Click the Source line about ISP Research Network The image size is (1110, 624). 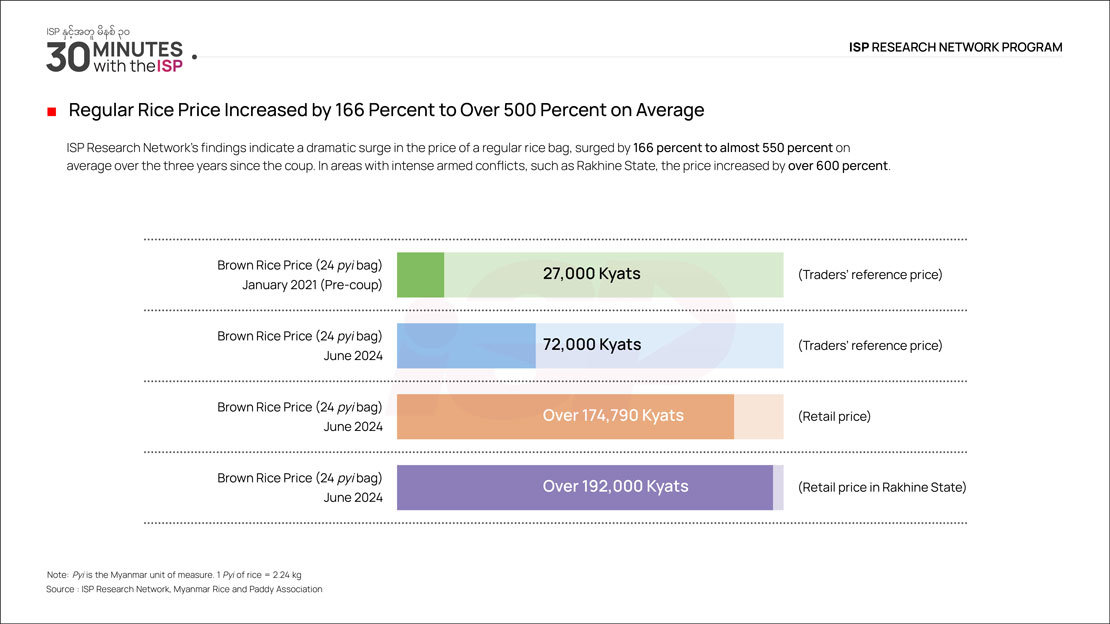coord(184,590)
